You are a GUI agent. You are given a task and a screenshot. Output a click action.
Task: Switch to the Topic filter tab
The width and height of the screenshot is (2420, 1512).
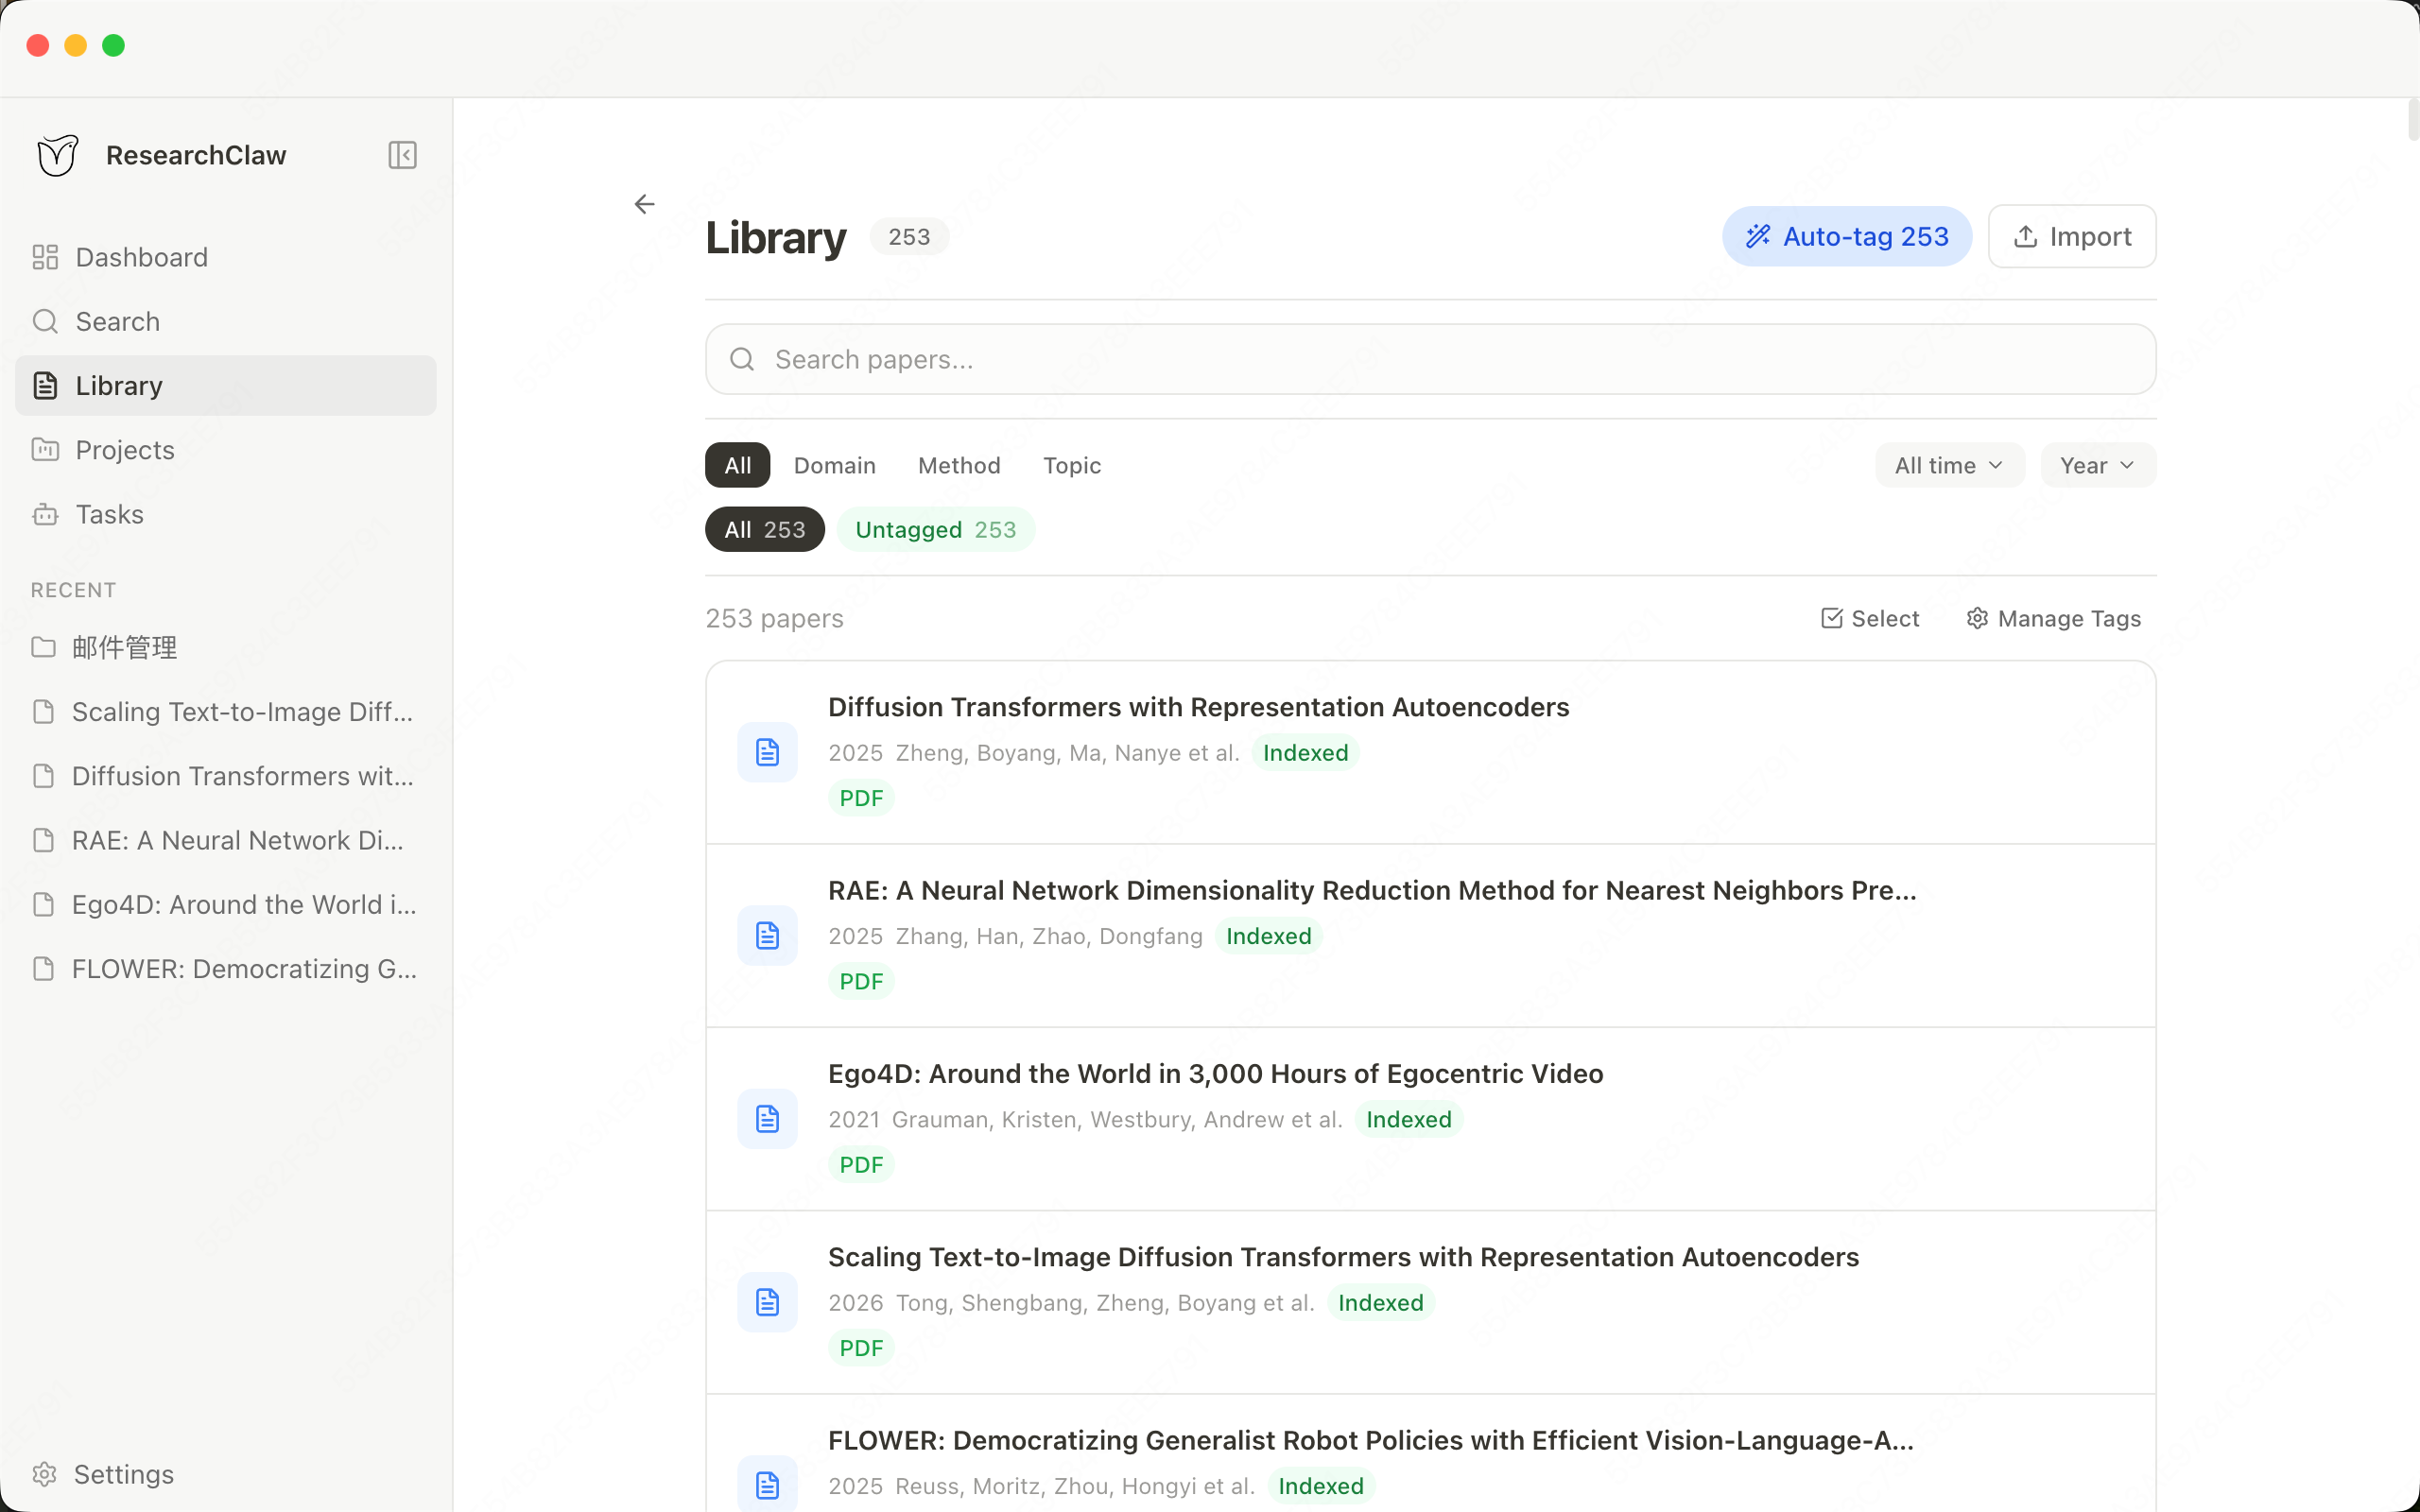[x=1071, y=465]
